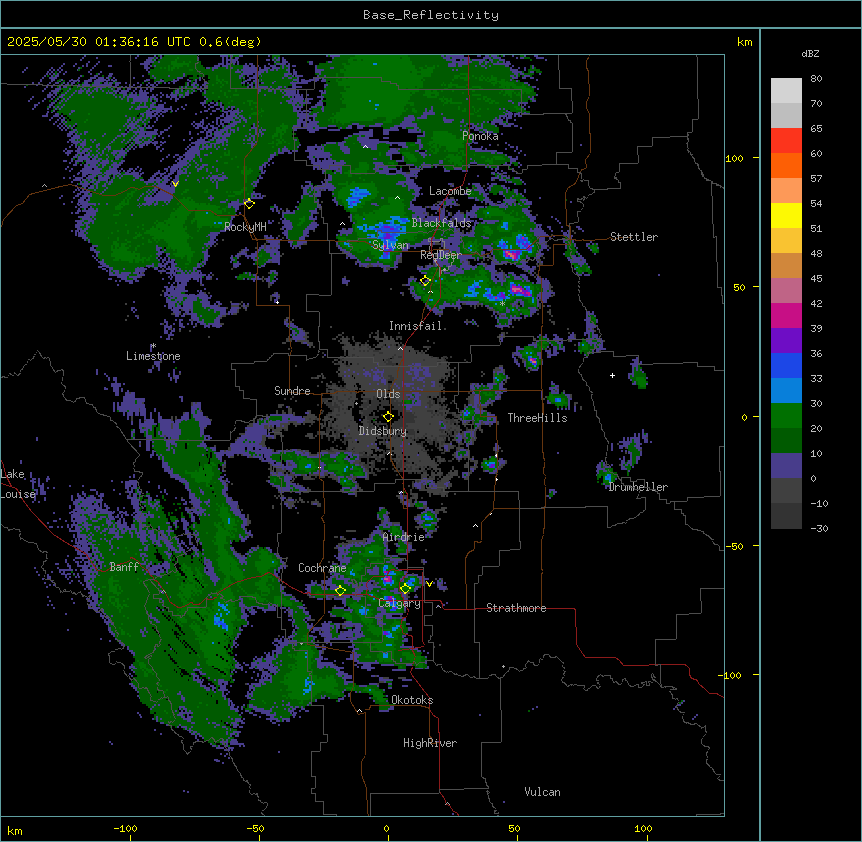Select the Strathmore label
This screenshot has height=842, width=862.
click(516, 608)
